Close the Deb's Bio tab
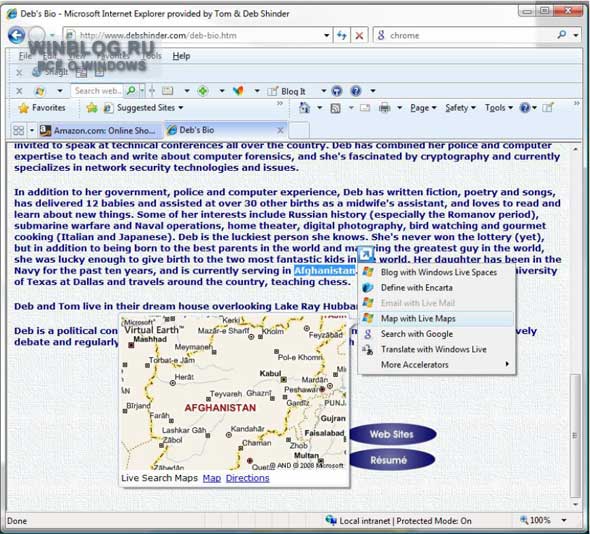 (280, 131)
